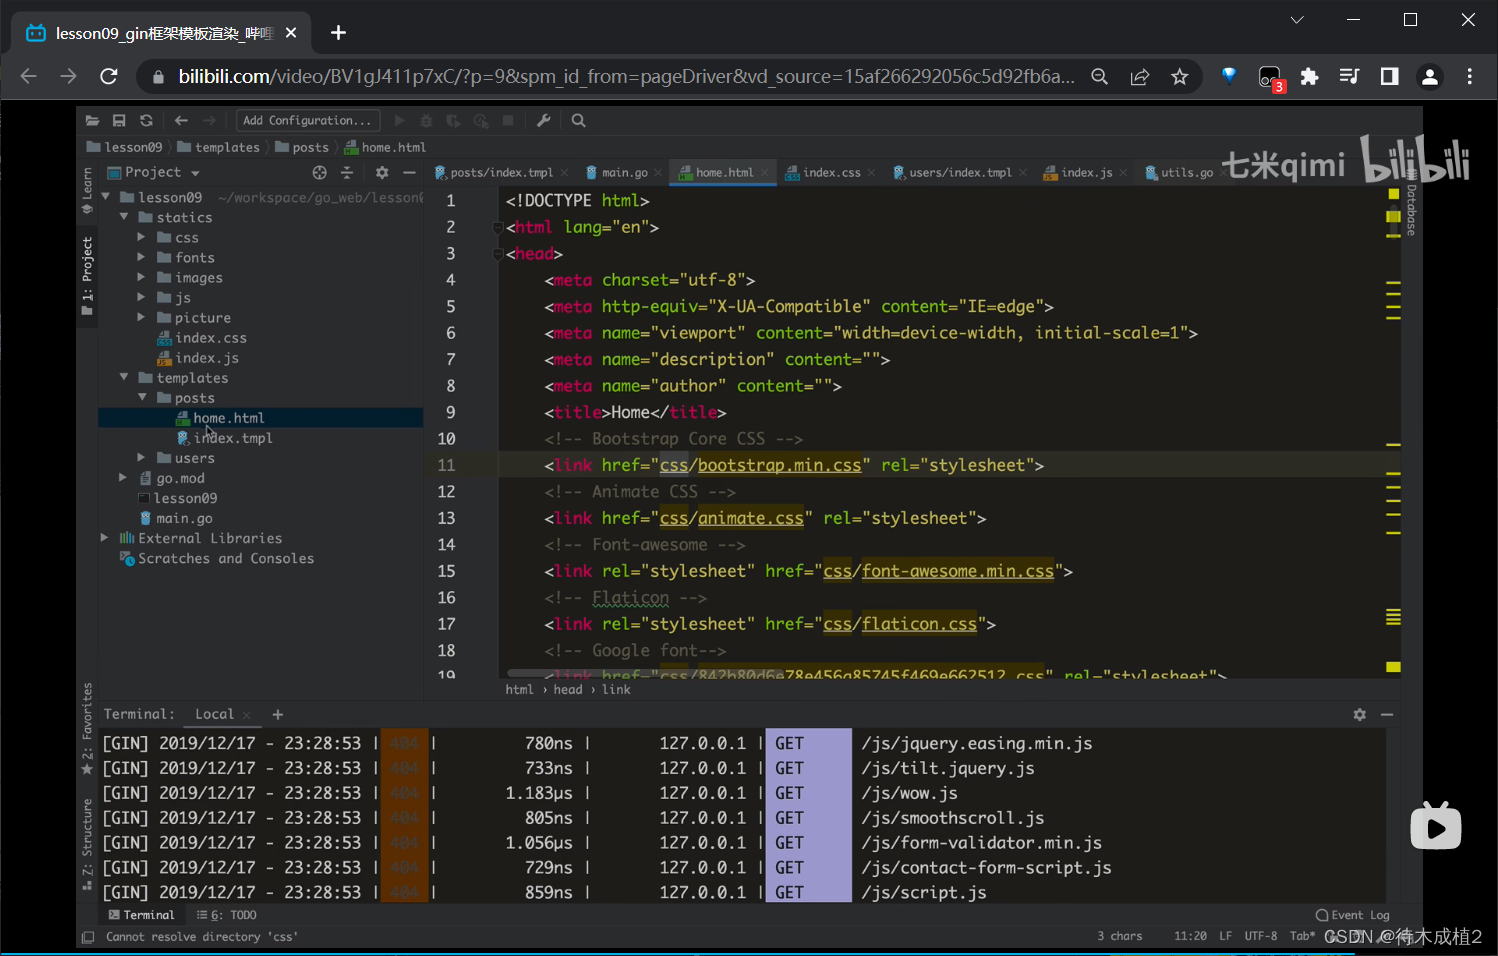Open the browser extensions puzzle icon
1498x956 pixels.
click(x=1309, y=77)
